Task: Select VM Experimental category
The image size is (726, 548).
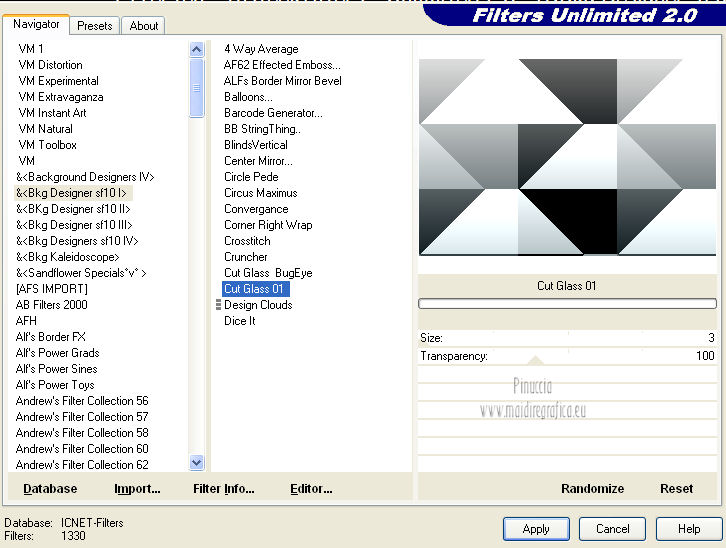Action: 58,81
